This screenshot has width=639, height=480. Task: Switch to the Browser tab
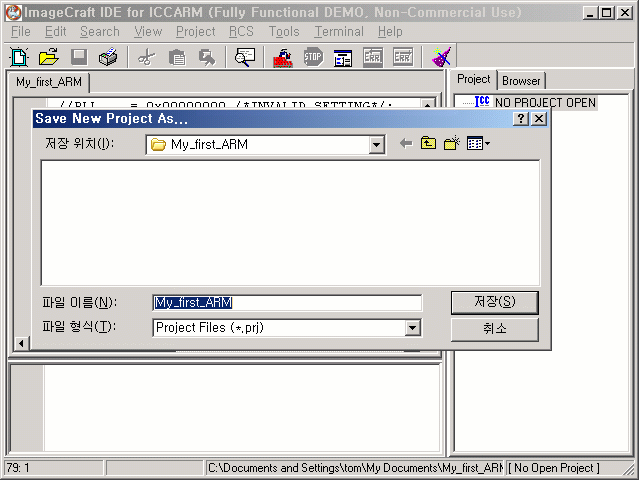[521, 81]
